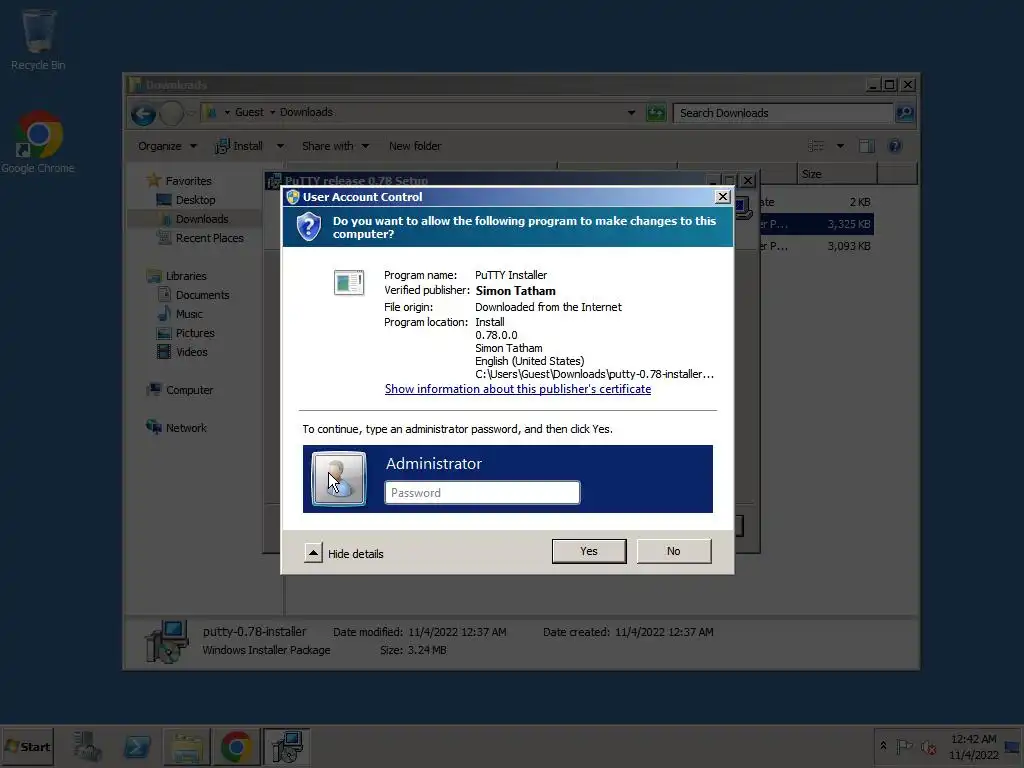Viewport: 1024px width, 768px height.
Task: Launch PowerShell from the taskbar
Action: 137,746
